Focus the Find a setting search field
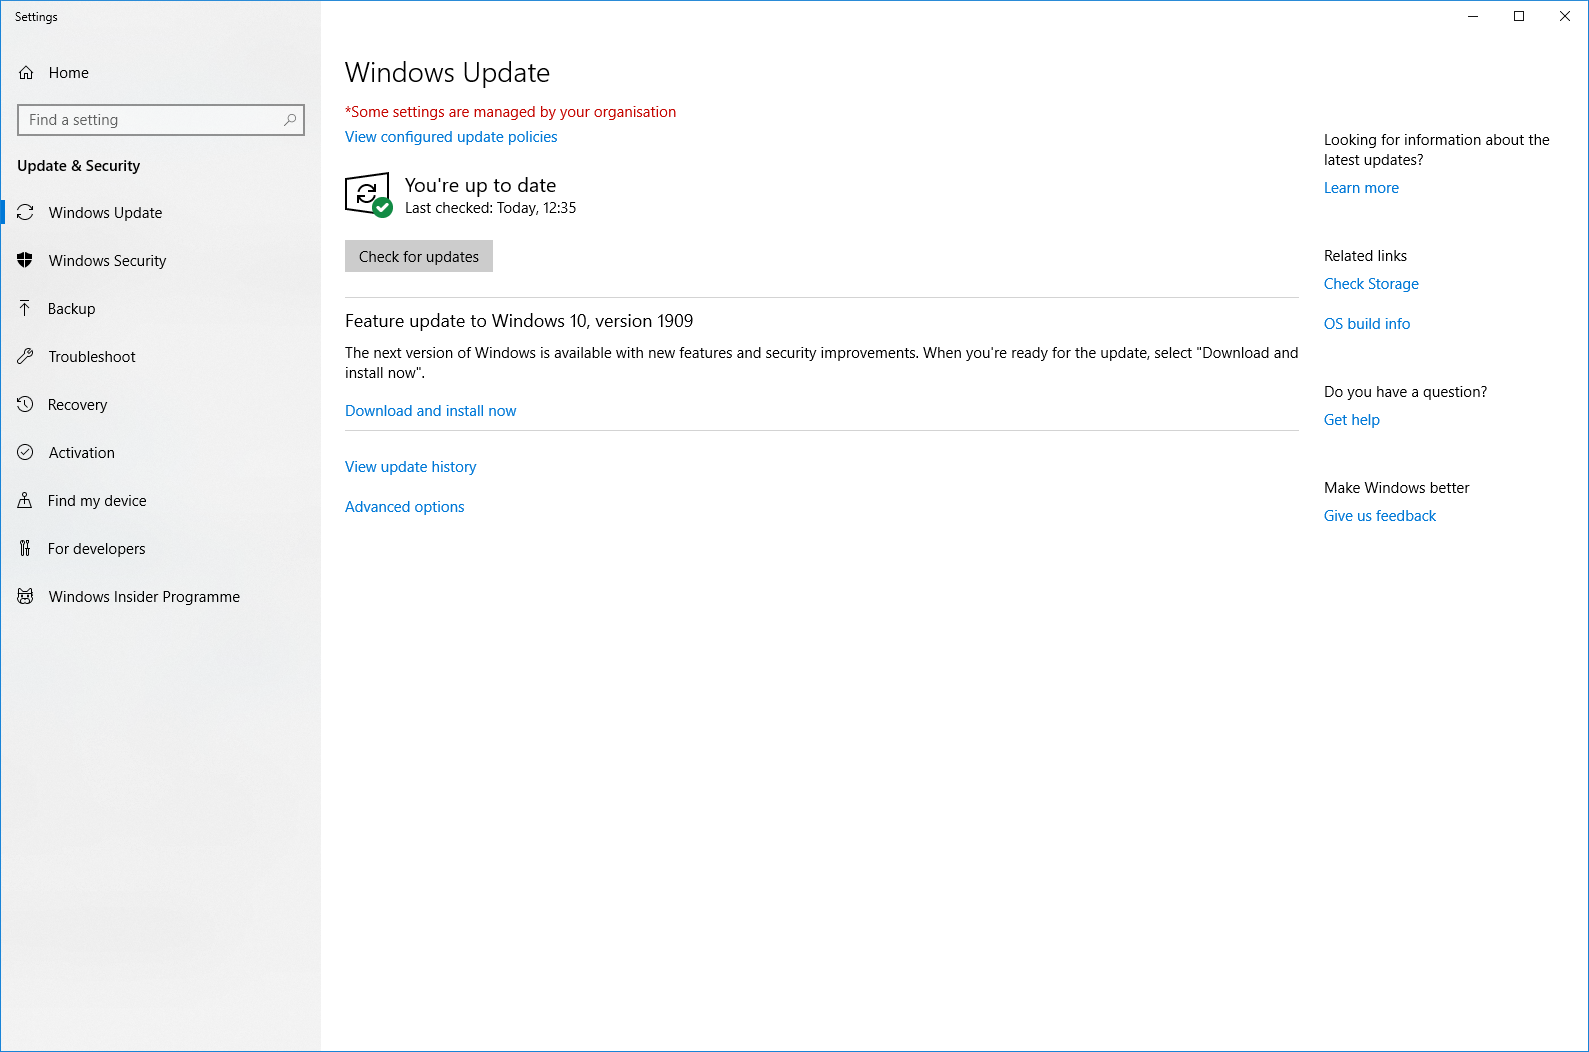The image size is (1589, 1052). point(161,120)
